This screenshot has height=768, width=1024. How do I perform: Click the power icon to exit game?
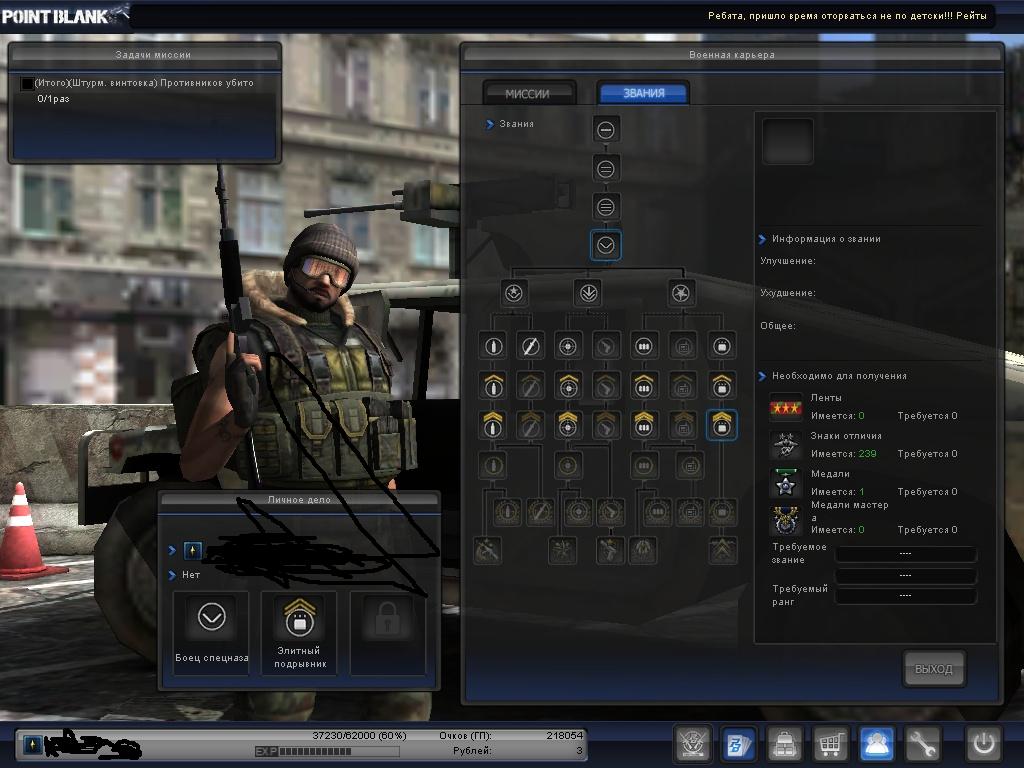(982, 744)
